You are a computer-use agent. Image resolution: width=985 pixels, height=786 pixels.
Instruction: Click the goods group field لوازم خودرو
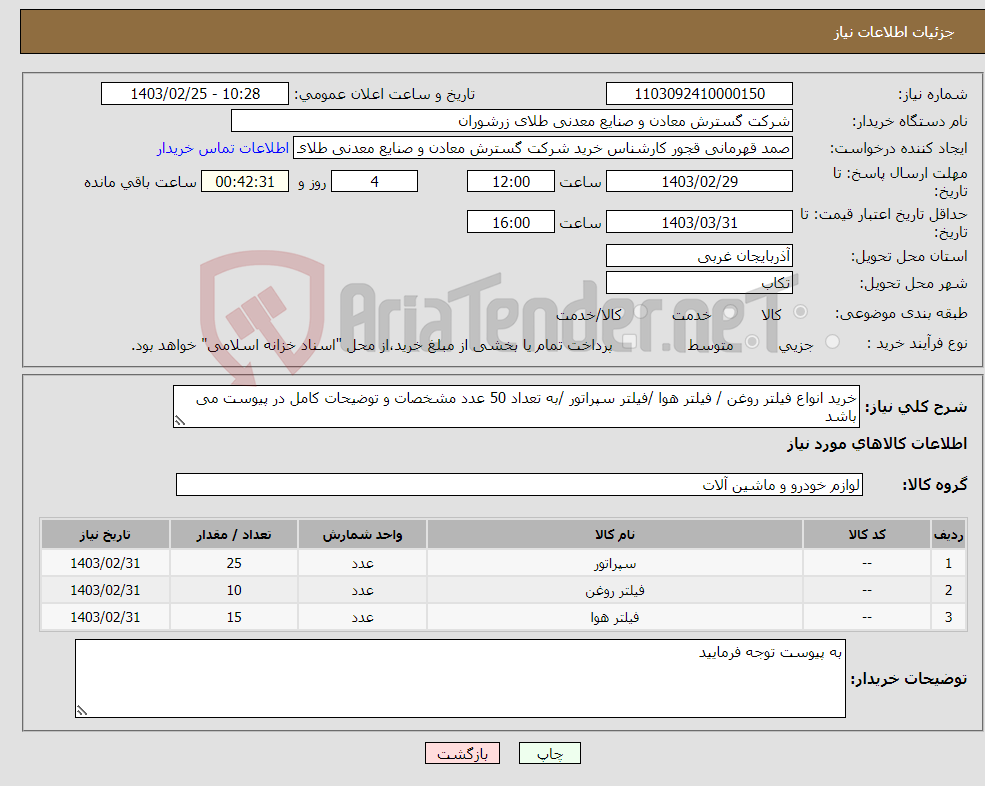[x=519, y=484]
